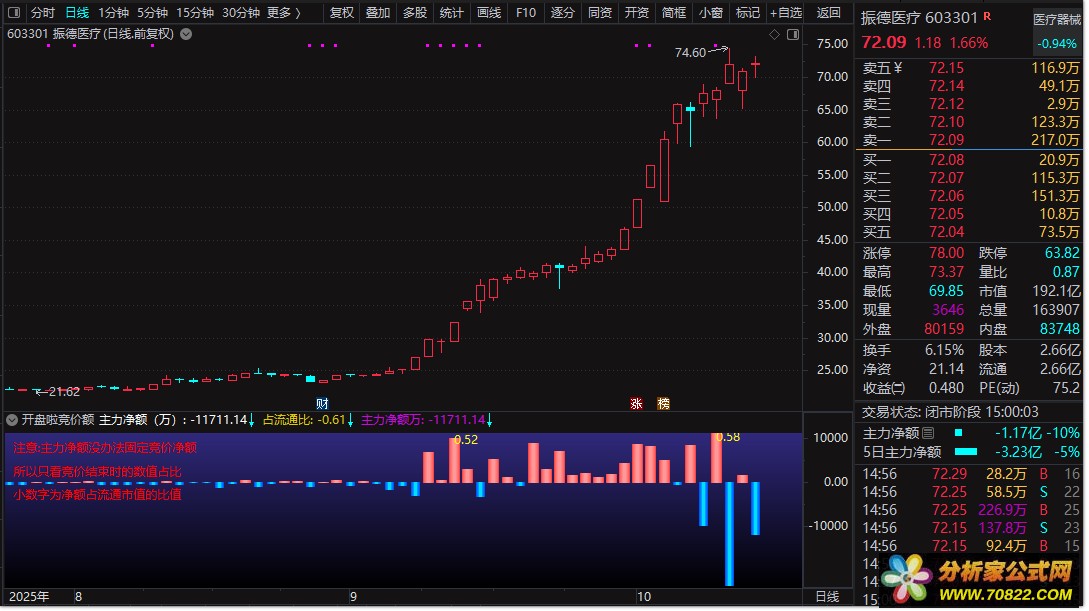
Task: Click the 主力净额 -1.17亿 row
Action: coord(970,433)
